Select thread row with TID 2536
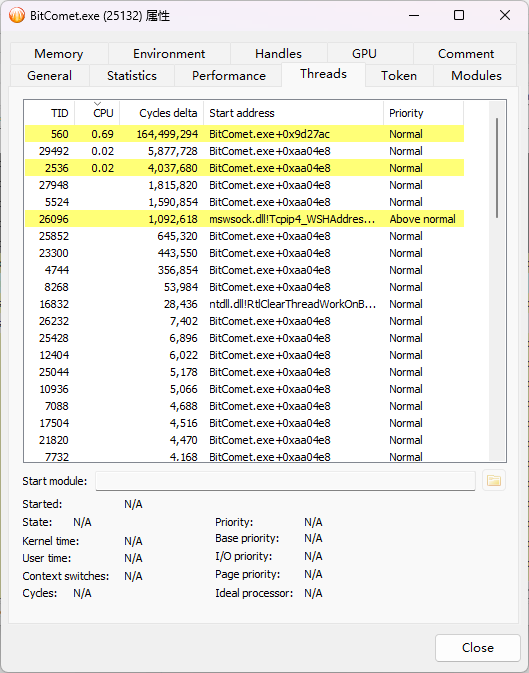This screenshot has width=529, height=673. pos(244,168)
